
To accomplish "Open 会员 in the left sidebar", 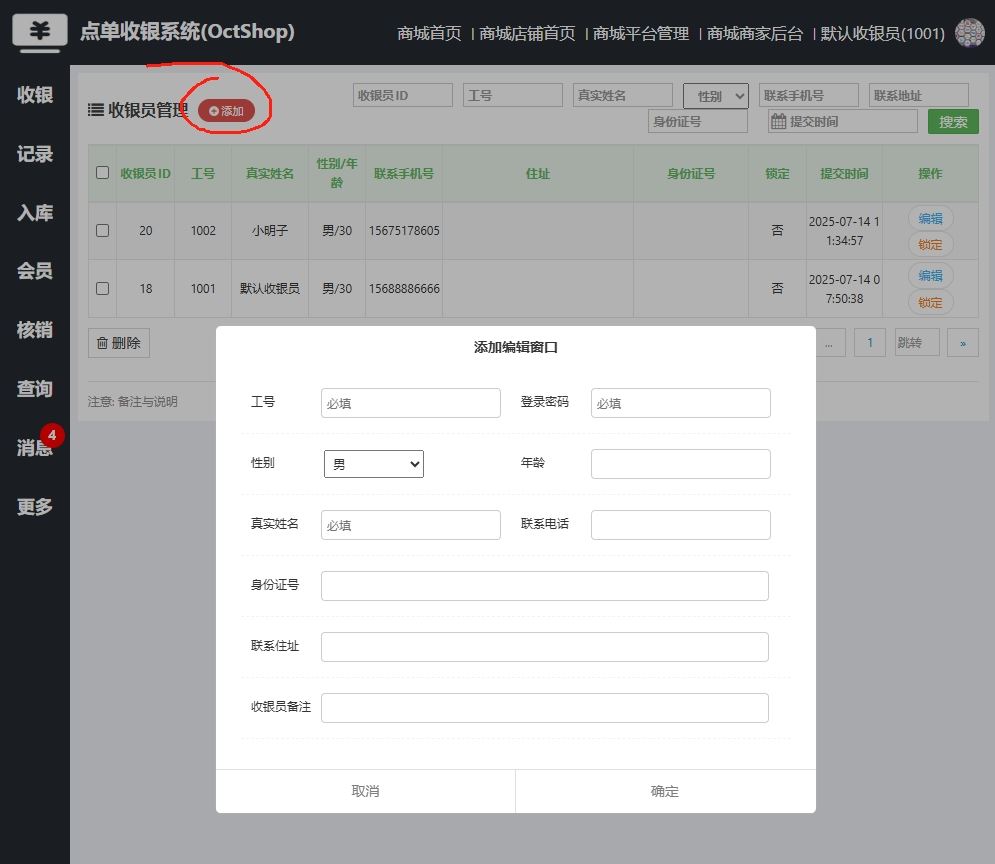I will (35, 272).
